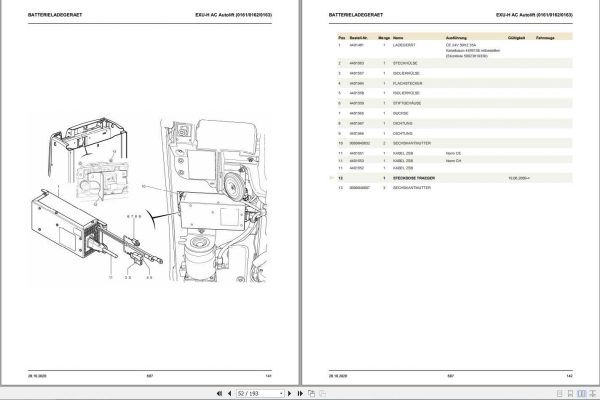This screenshot has width=600, height=400.
Task: Go to the previous page
Action: click(x=230, y=393)
